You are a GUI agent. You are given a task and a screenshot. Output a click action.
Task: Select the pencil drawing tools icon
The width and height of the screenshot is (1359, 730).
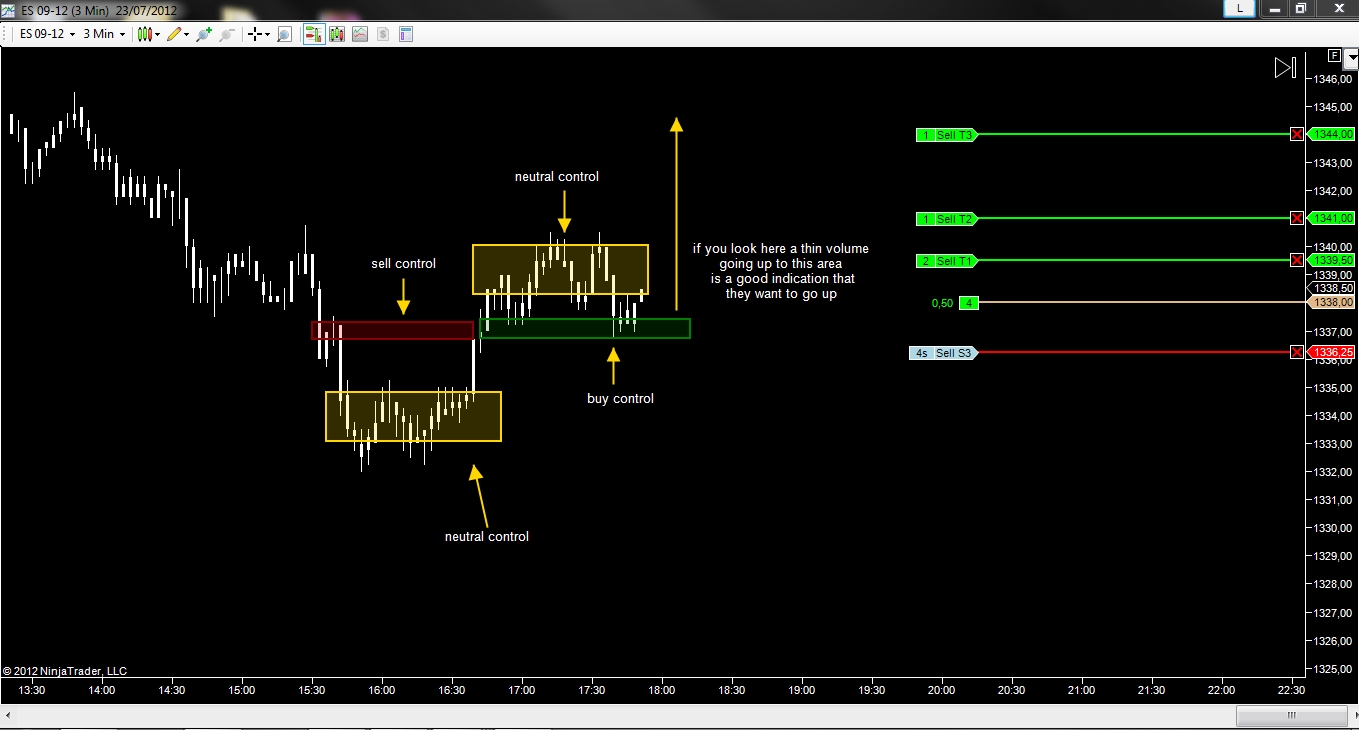(174, 34)
